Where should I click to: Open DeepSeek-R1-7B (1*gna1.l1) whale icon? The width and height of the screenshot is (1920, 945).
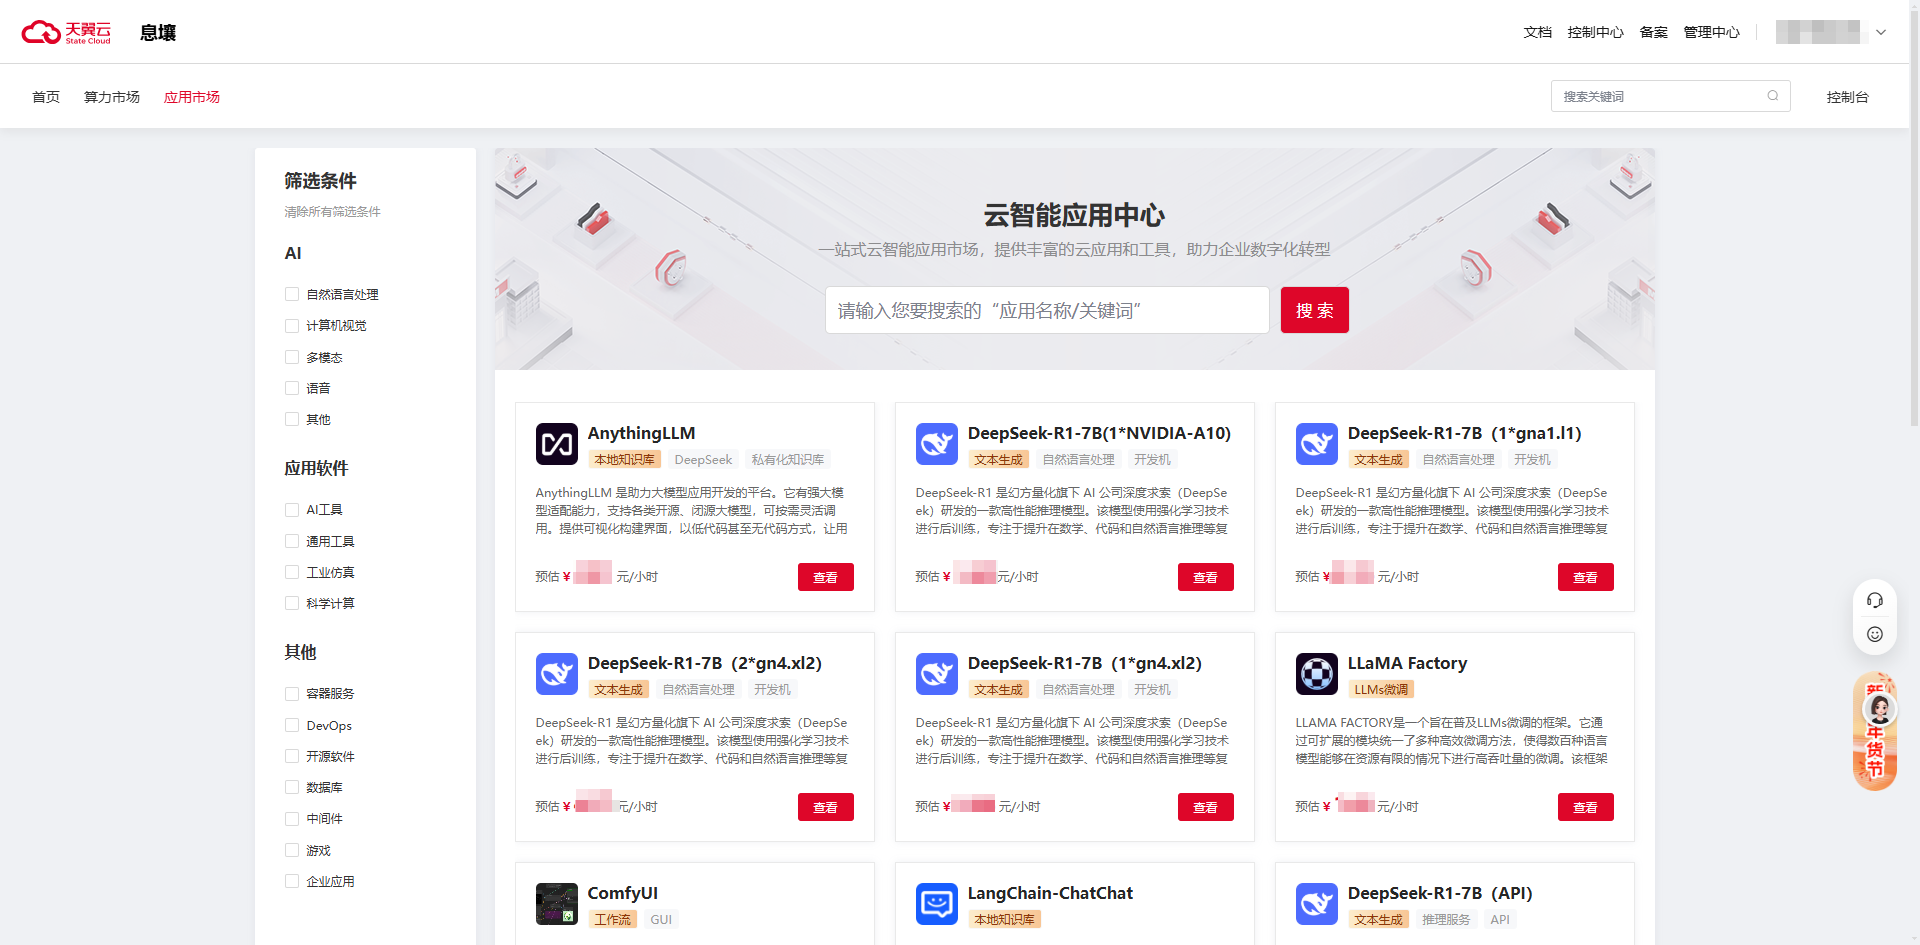[x=1317, y=444]
